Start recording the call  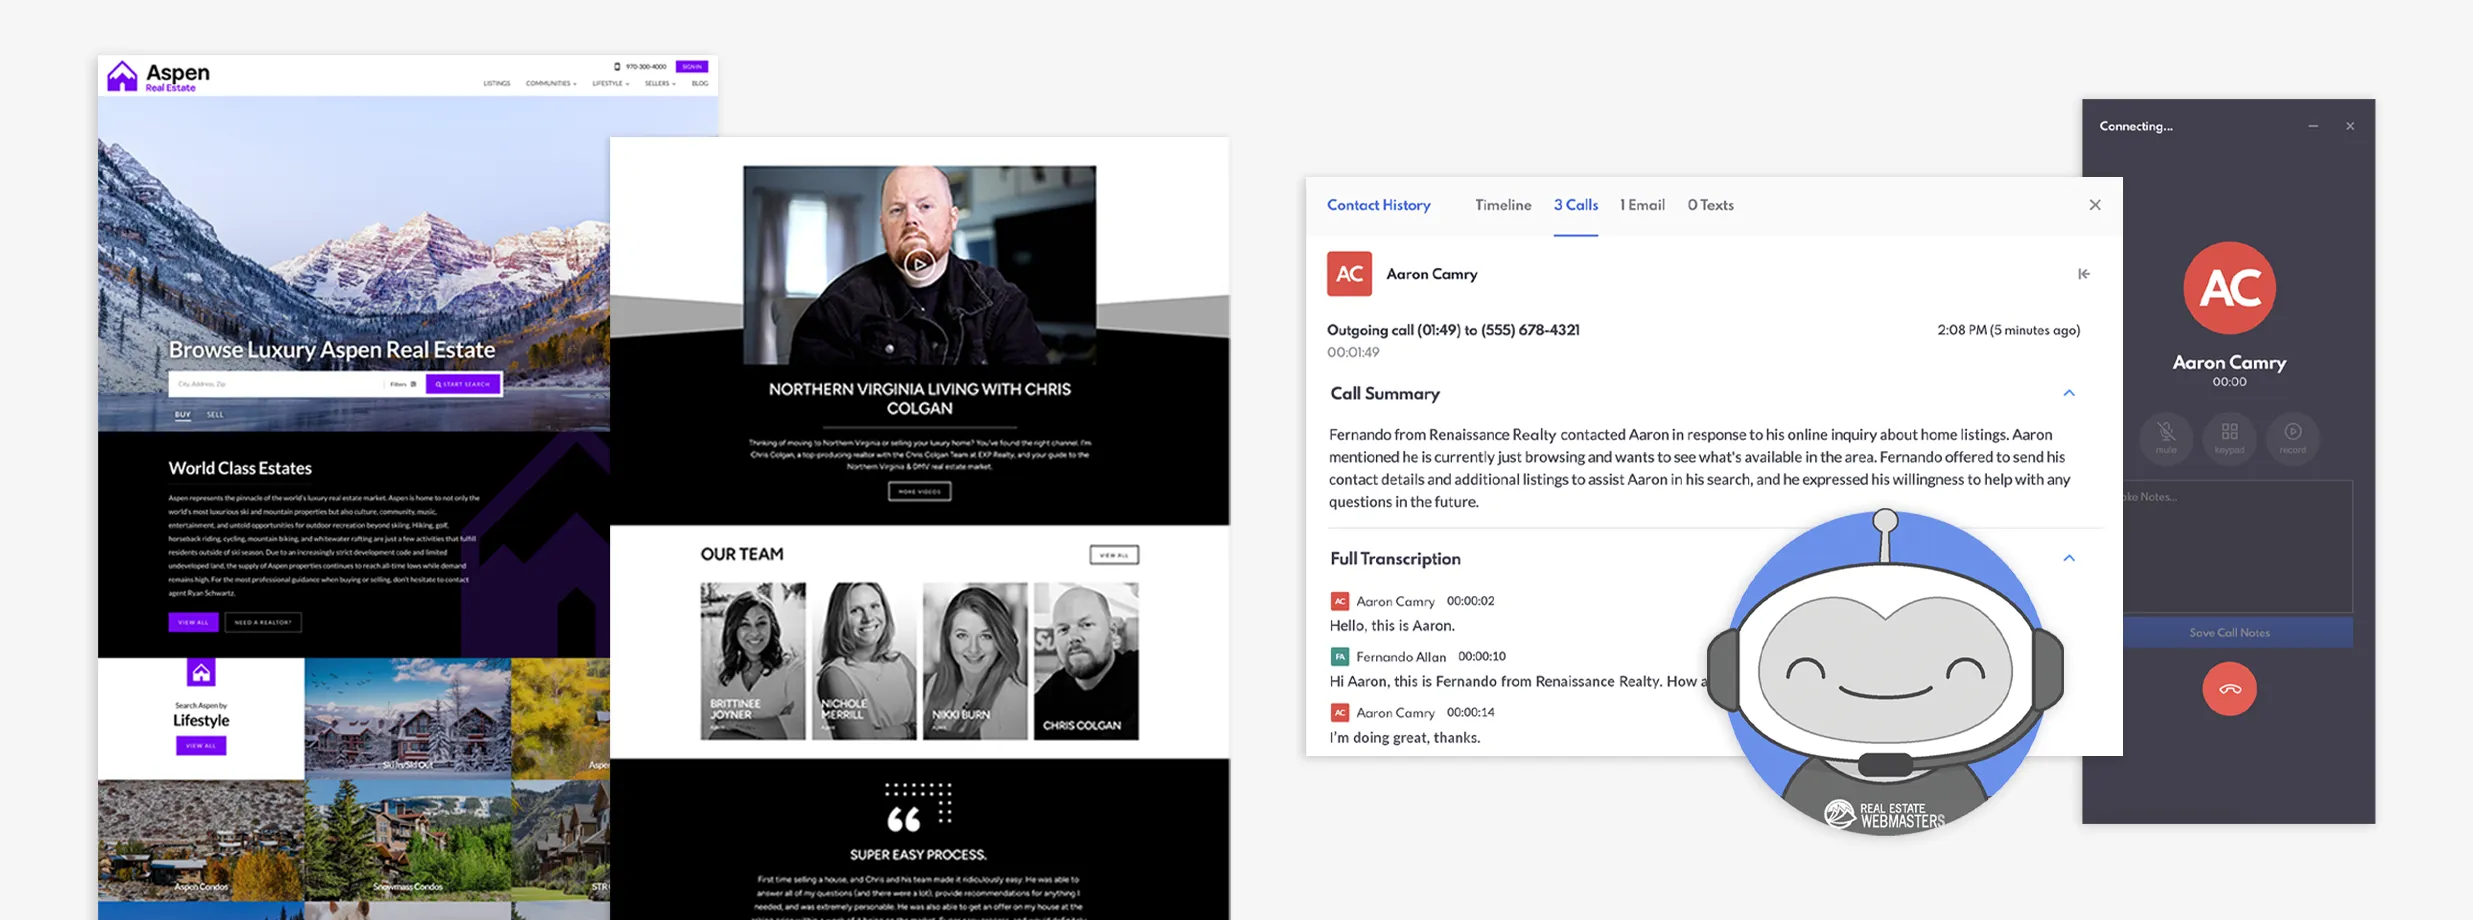pyautogui.click(x=2292, y=436)
